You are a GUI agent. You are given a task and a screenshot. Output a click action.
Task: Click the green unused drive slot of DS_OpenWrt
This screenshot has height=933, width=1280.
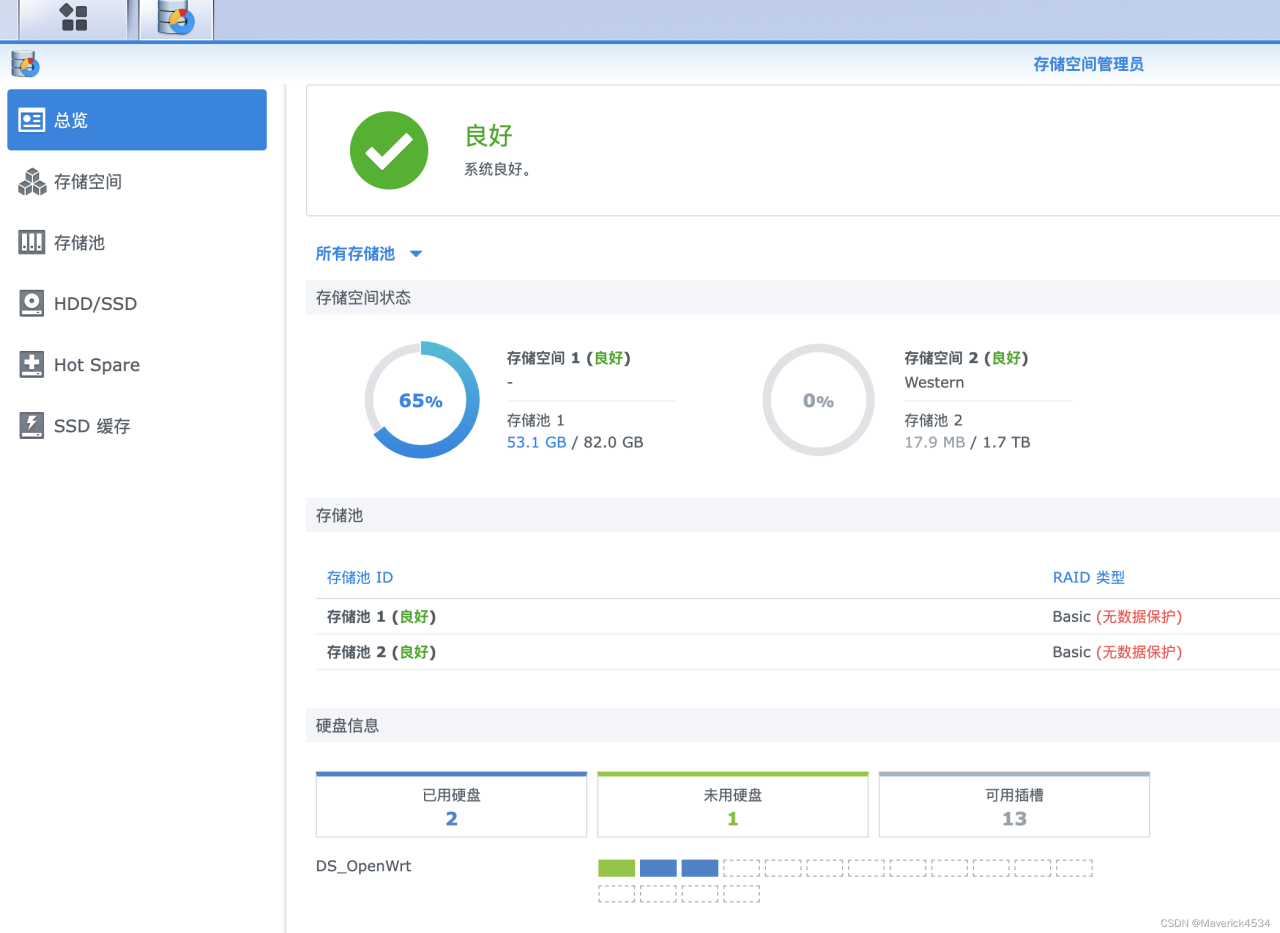coord(616,867)
